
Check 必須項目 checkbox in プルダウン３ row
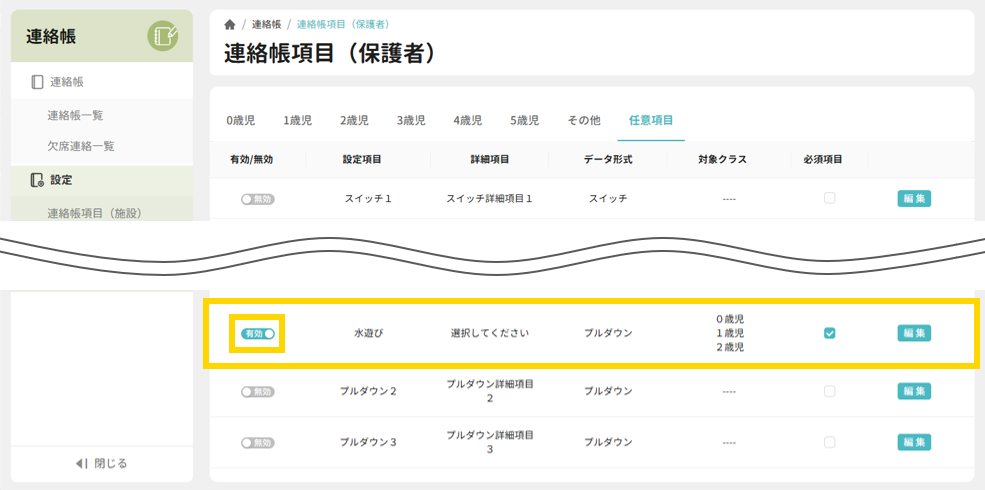[x=829, y=442]
